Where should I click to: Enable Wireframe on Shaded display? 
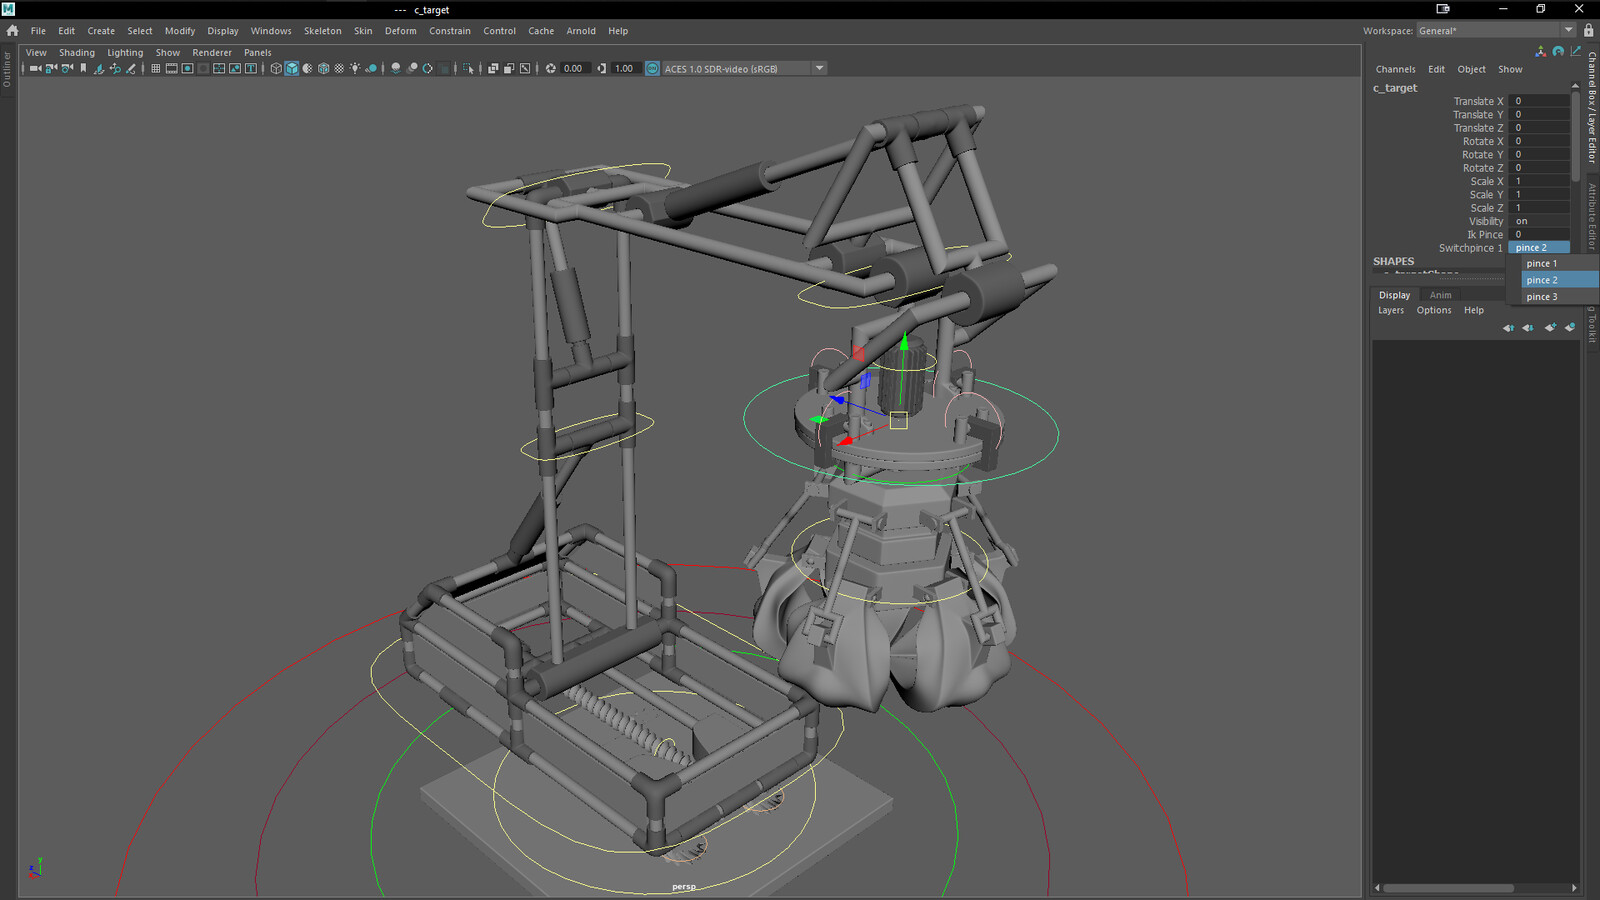point(324,68)
